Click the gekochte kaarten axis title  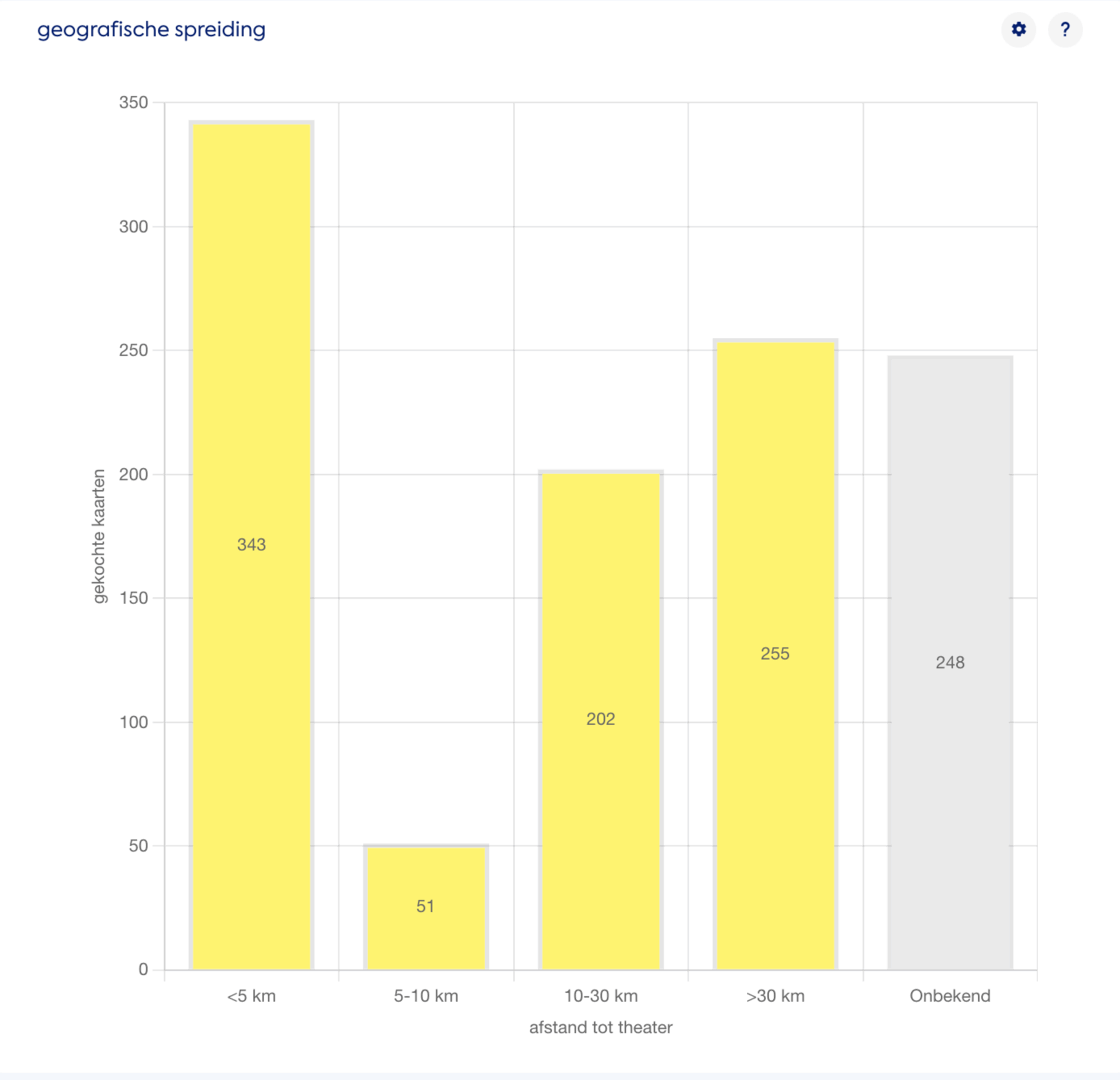[99, 536]
